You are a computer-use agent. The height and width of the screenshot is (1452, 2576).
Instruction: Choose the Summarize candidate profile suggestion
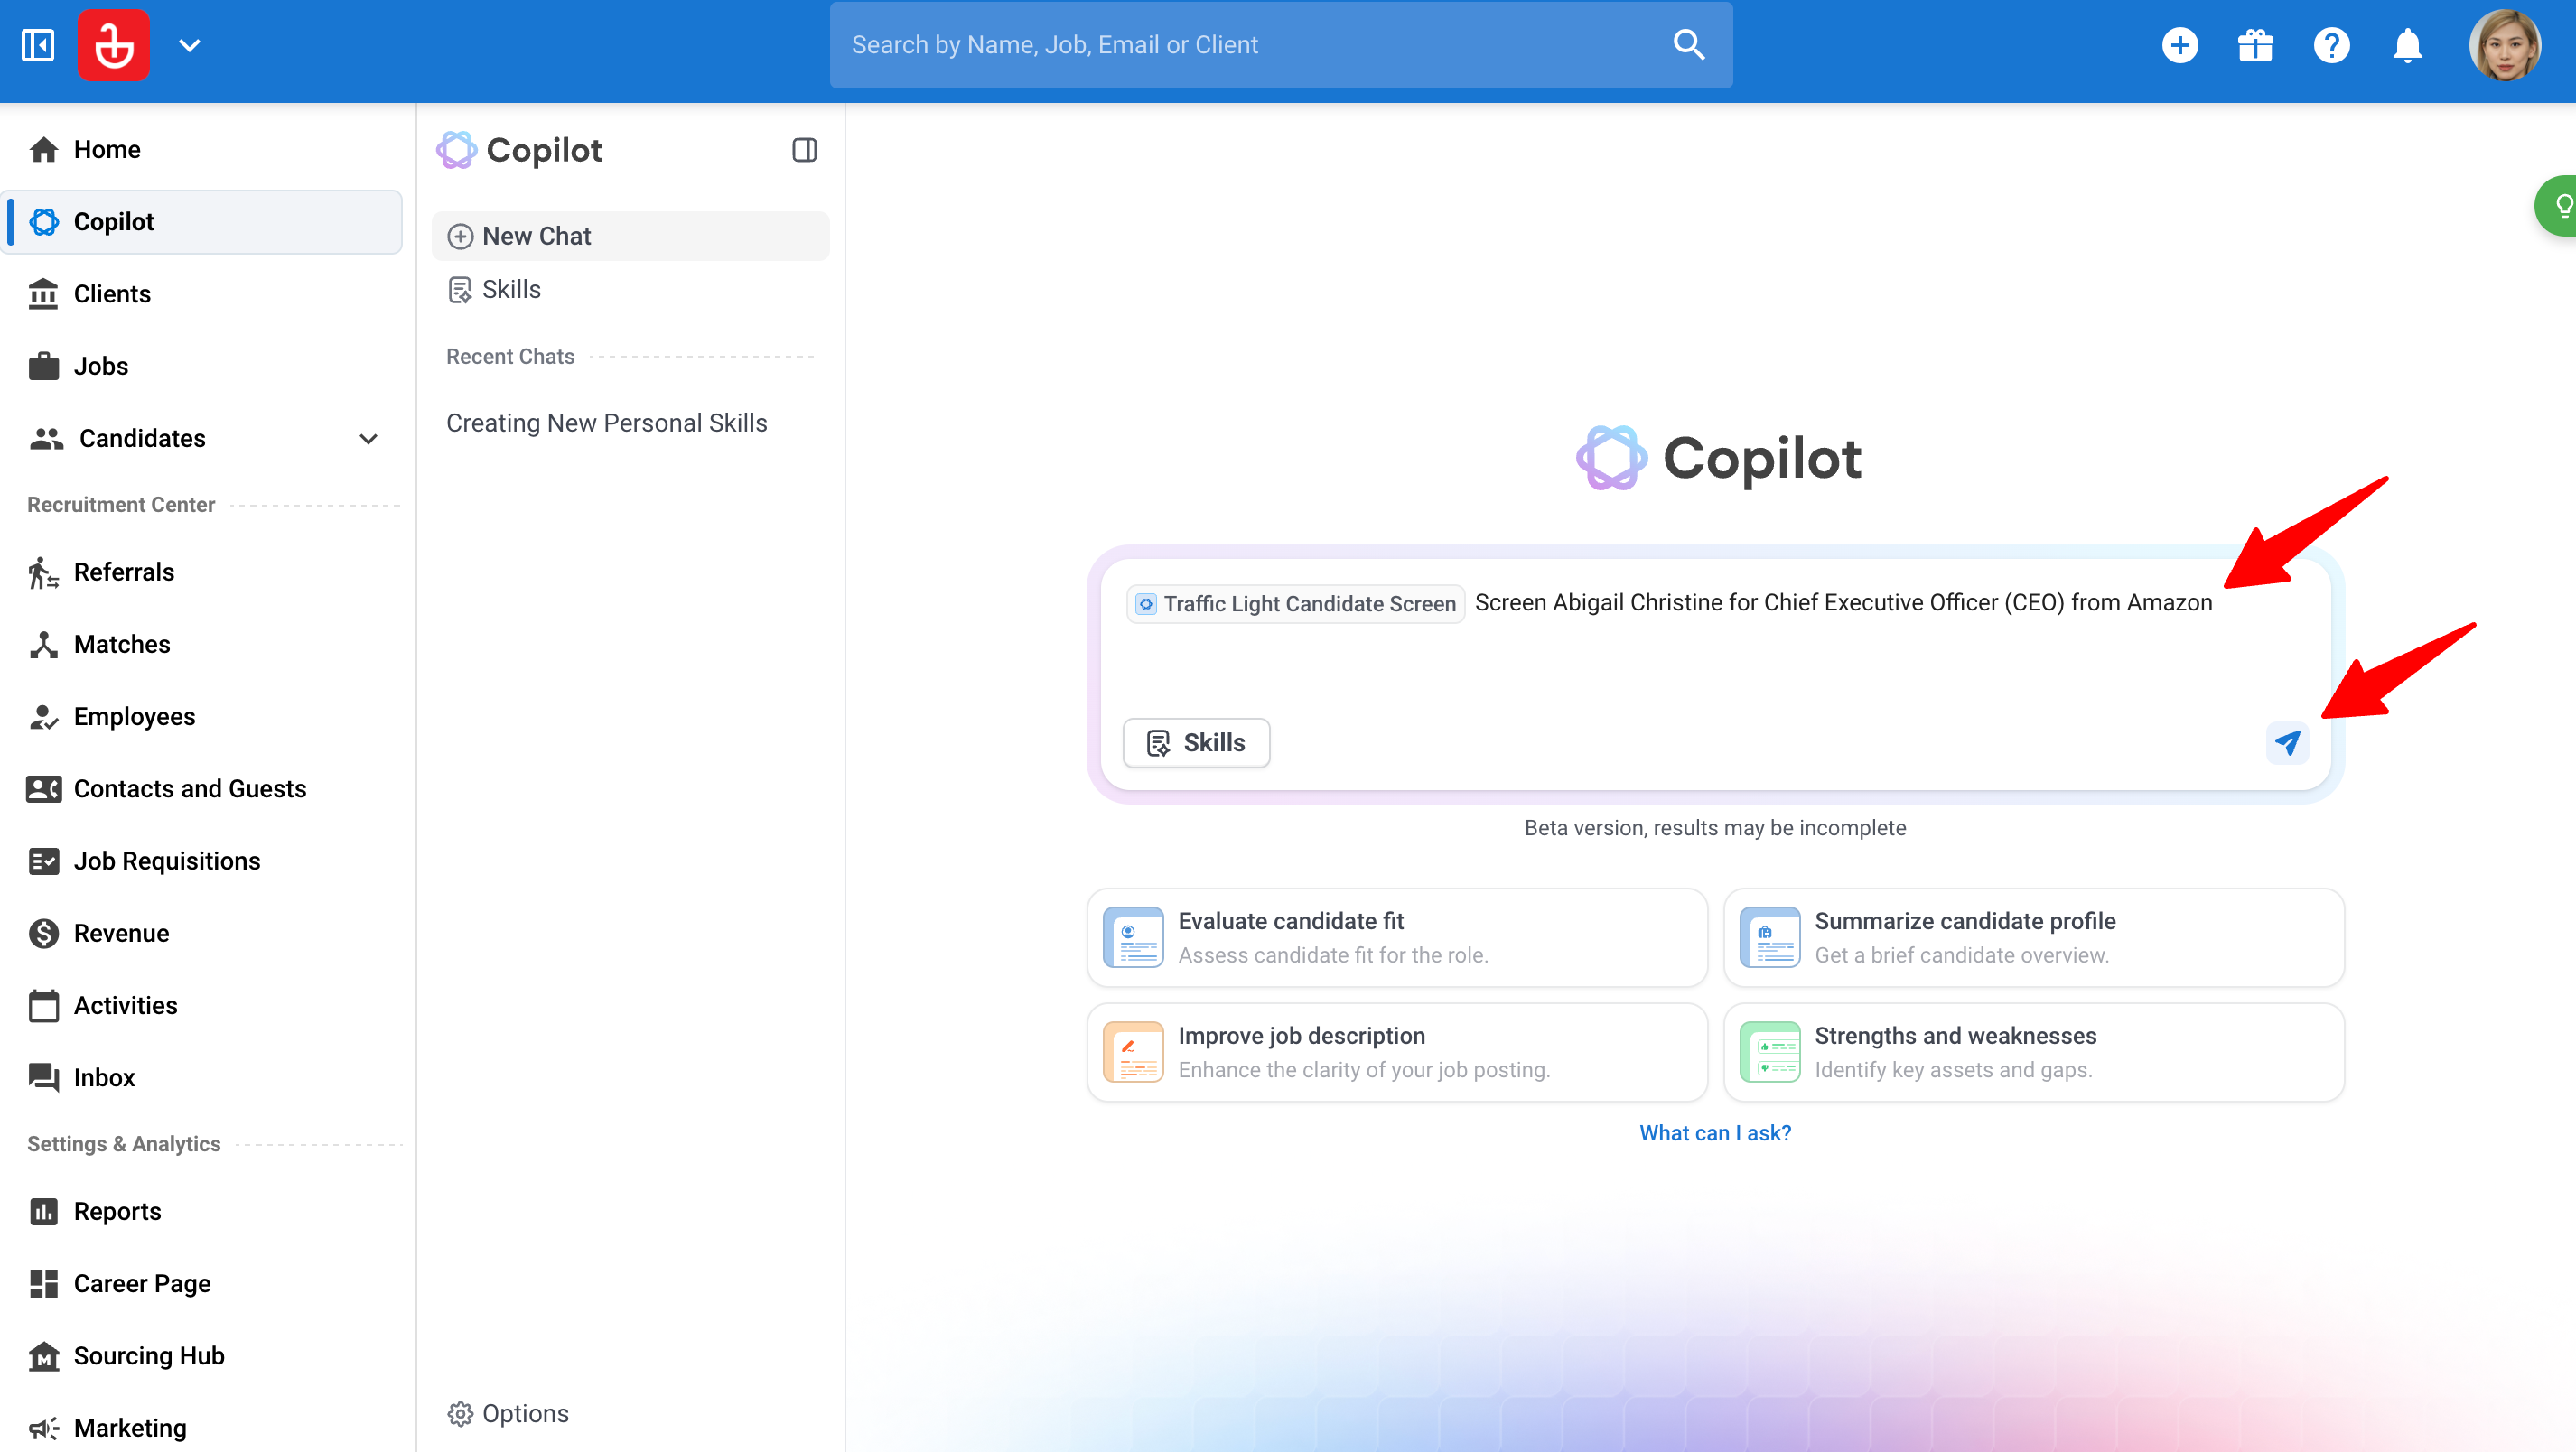coord(2034,938)
